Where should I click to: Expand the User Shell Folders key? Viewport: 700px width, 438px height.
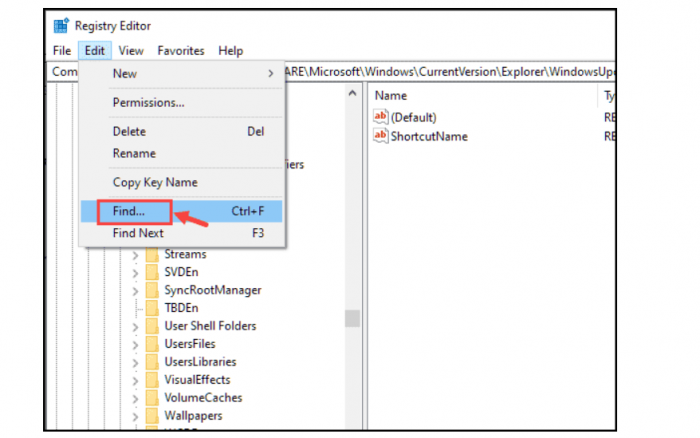pyautogui.click(x=135, y=327)
